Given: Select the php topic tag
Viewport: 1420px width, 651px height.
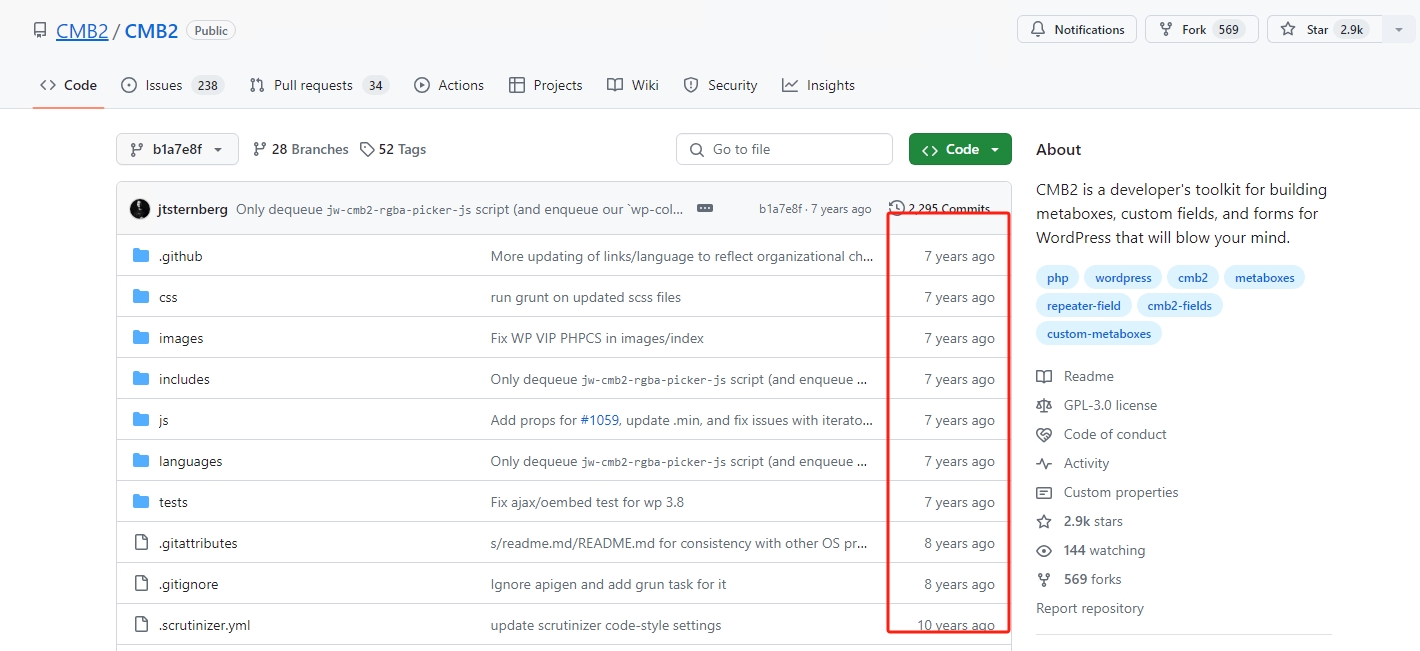Looking at the screenshot, I should click(1058, 278).
